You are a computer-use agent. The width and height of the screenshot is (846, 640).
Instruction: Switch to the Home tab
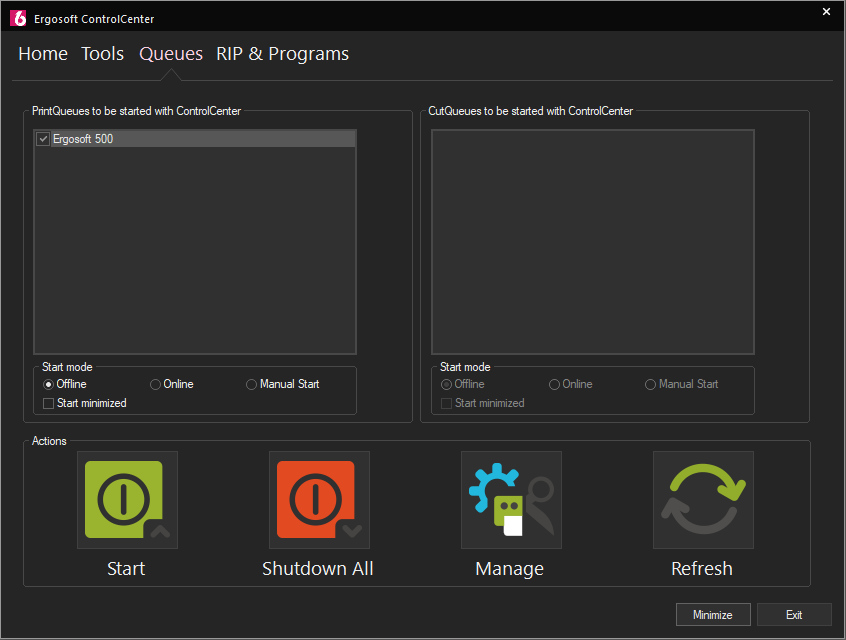tap(43, 54)
